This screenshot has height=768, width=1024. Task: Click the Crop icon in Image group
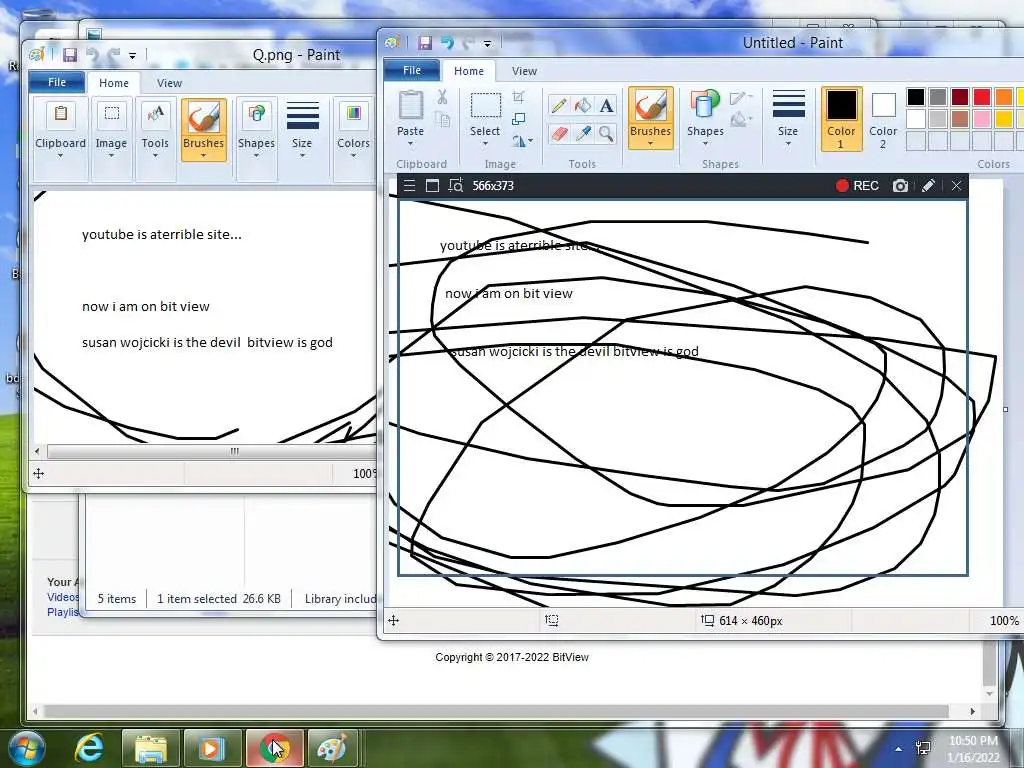[x=519, y=97]
